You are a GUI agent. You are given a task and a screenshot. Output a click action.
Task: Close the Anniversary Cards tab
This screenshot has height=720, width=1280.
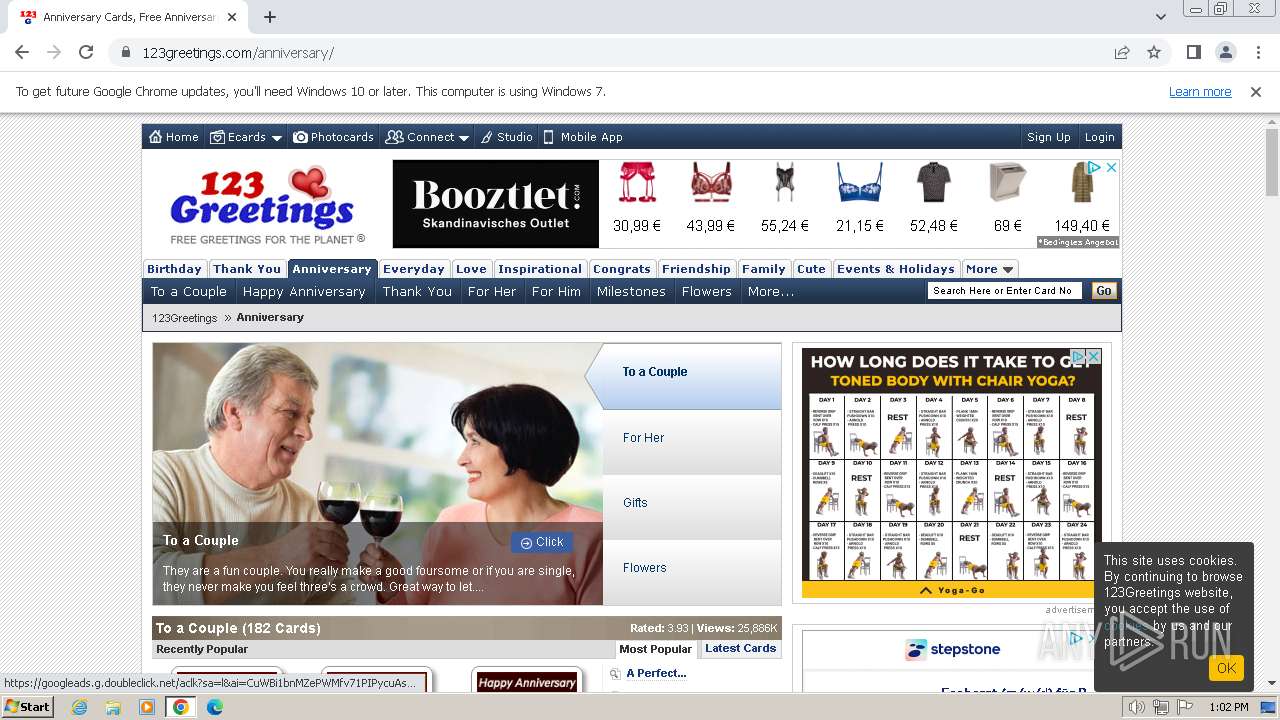232,17
